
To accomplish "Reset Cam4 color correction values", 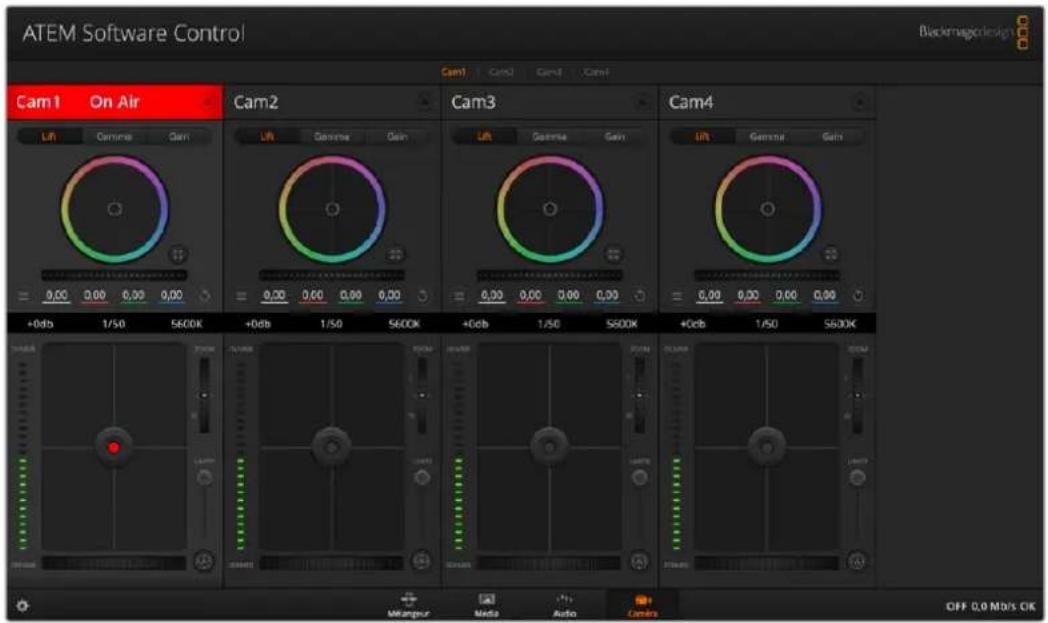I will click(858, 295).
